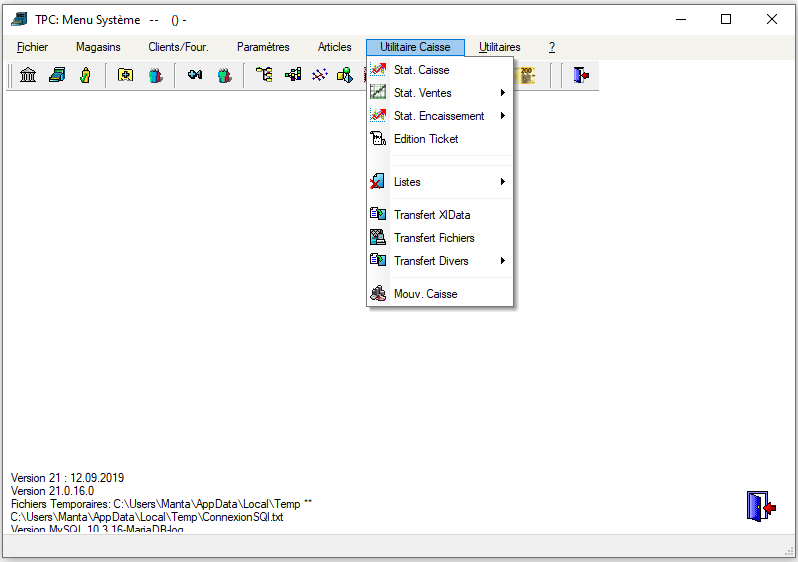Minimize the TPC window
The image size is (798, 562).
[x=681, y=19]
